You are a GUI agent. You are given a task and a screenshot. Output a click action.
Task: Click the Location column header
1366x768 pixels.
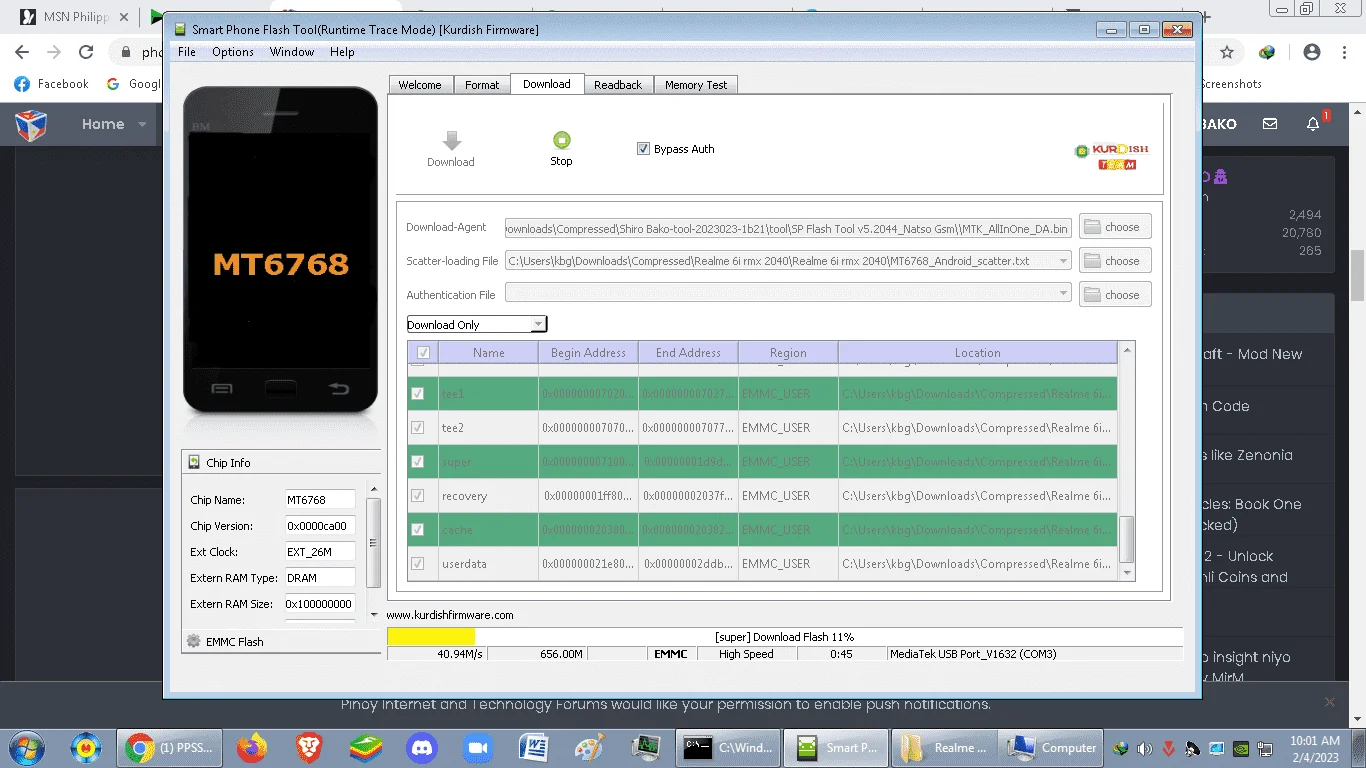pos(977,352)
